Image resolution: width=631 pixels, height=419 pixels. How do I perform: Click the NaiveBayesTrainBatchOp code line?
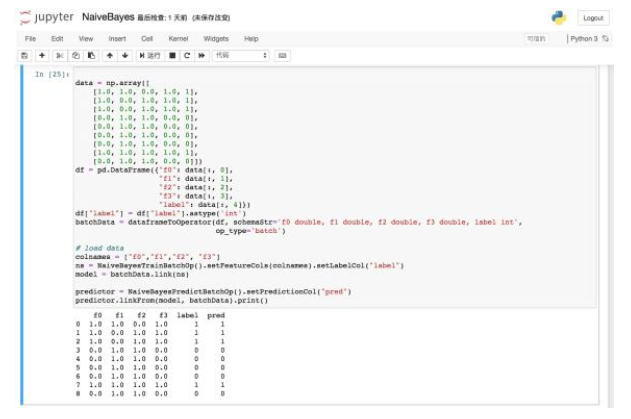point(239,266)
